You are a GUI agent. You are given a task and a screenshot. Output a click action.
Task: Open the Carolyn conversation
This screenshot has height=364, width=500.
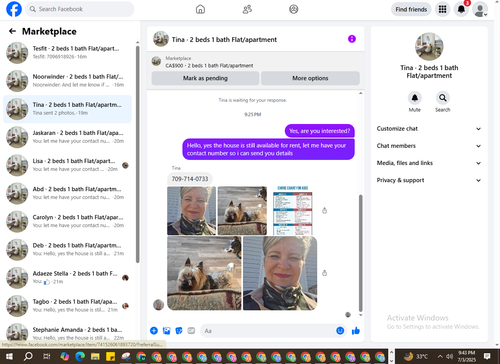coord(68,221)
